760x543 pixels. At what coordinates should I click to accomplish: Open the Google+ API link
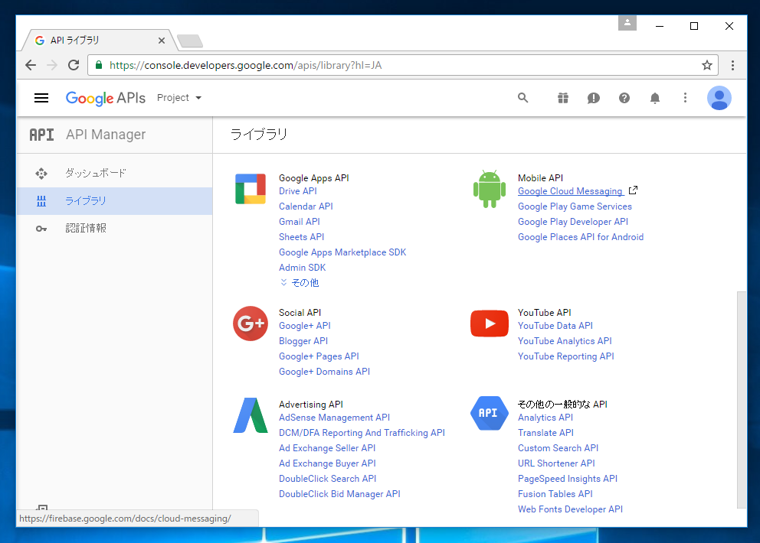pyautogui.click(x=304, y=326)
